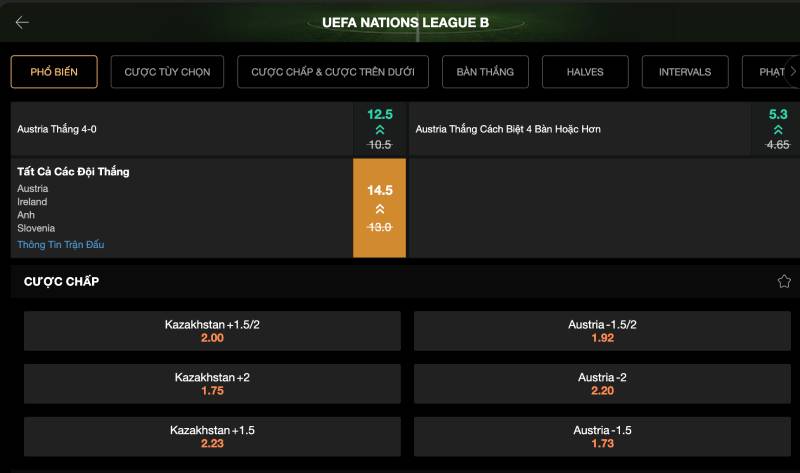The width and height of the screenshot is (800, 473).
Task: Open the Bàn Thắng tab
Action: (485, 72)
